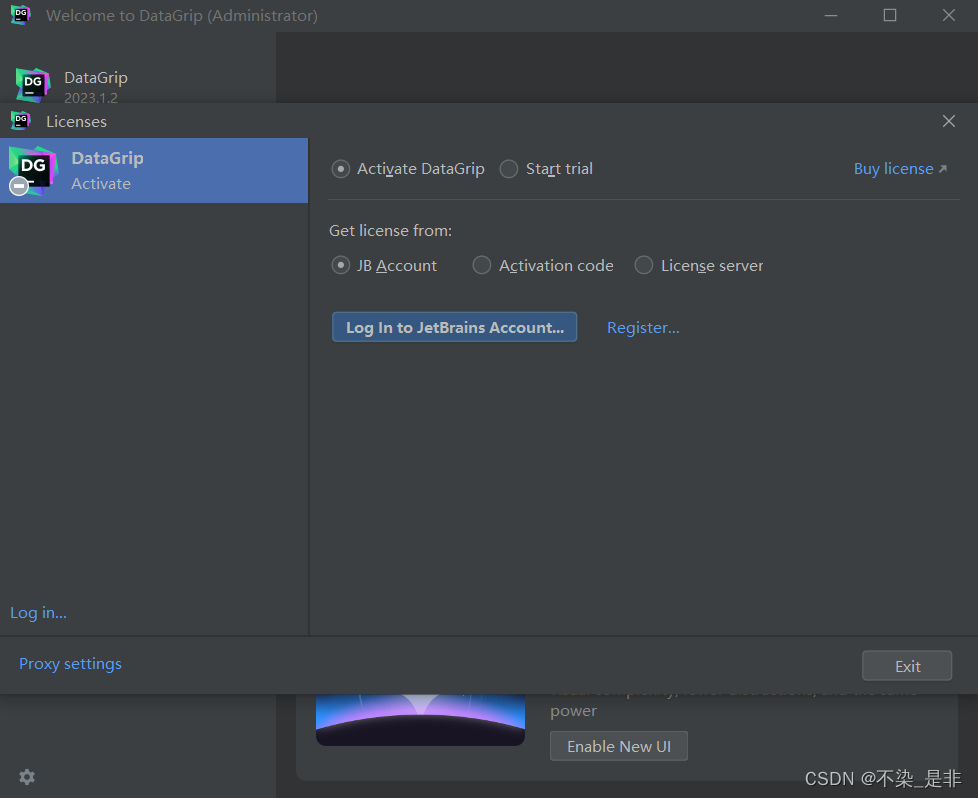This screenshot has width=978, height=798.
Task: Open Proxy settings link
Action: click(70, 664)
